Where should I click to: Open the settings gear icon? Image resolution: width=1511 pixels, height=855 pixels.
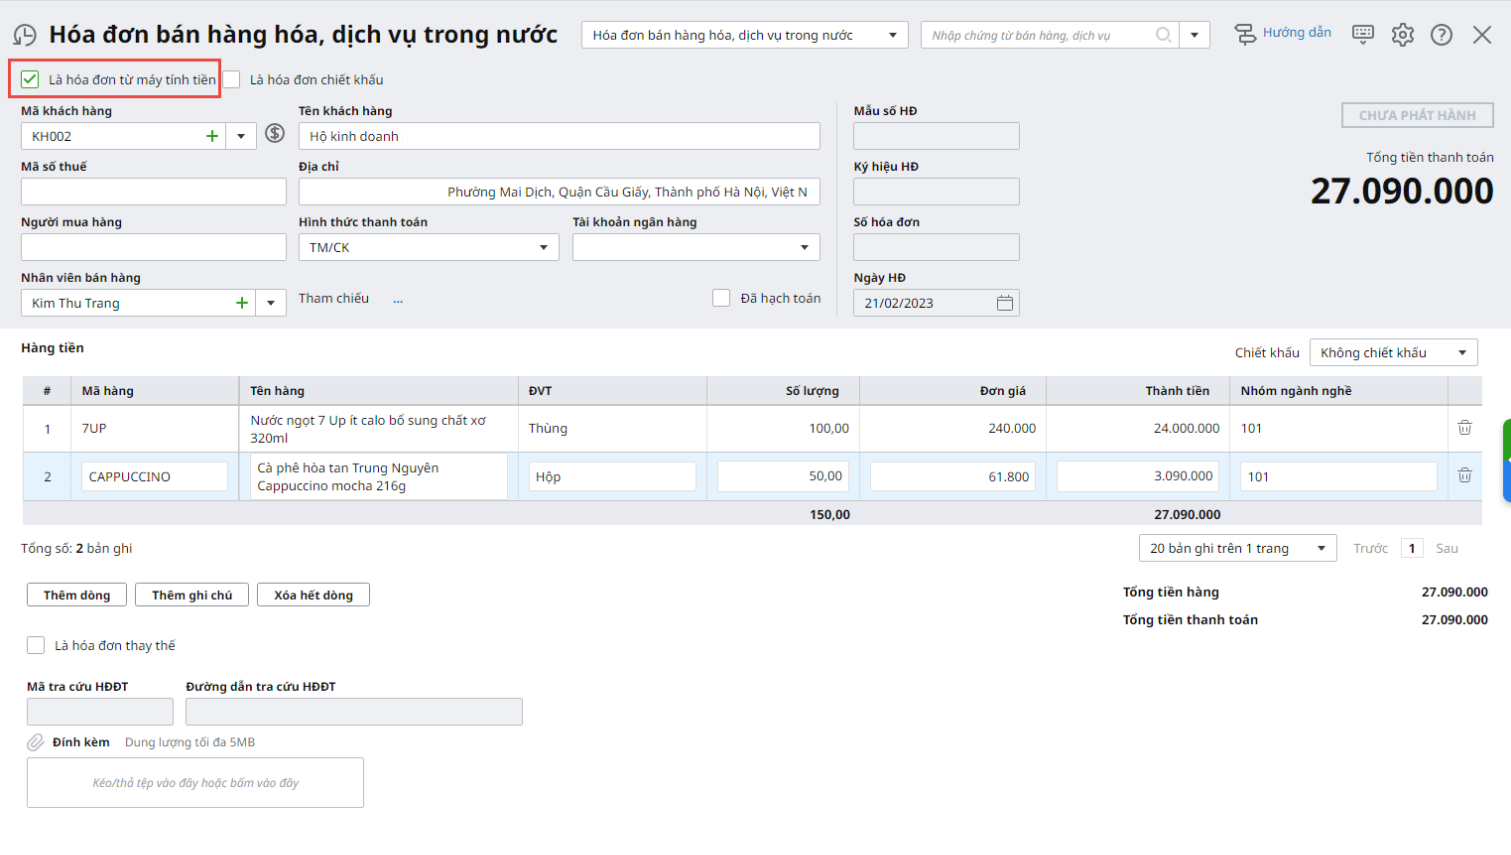tap(1403, 35)
